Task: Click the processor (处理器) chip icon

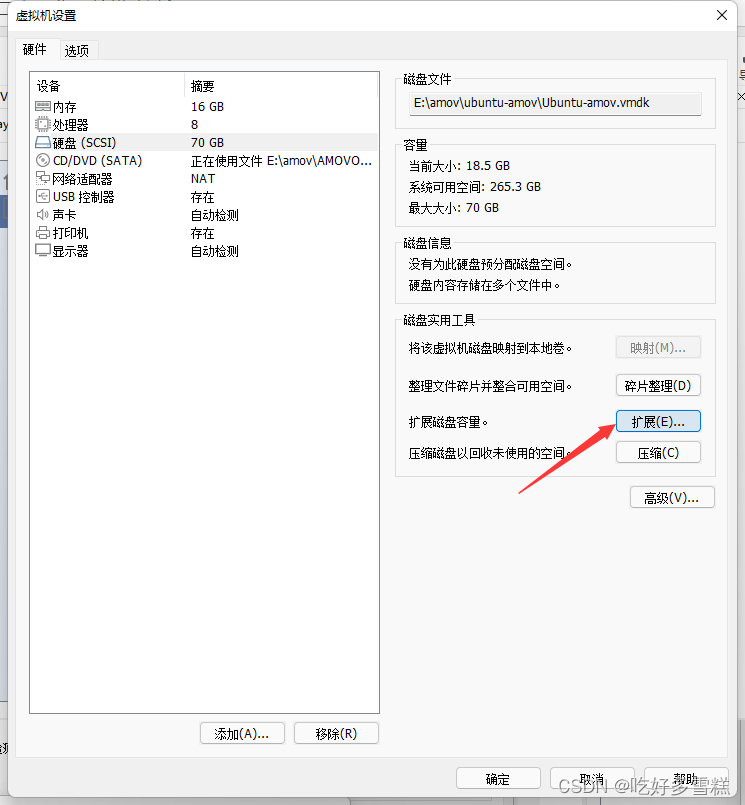Action: coord(43,124)
